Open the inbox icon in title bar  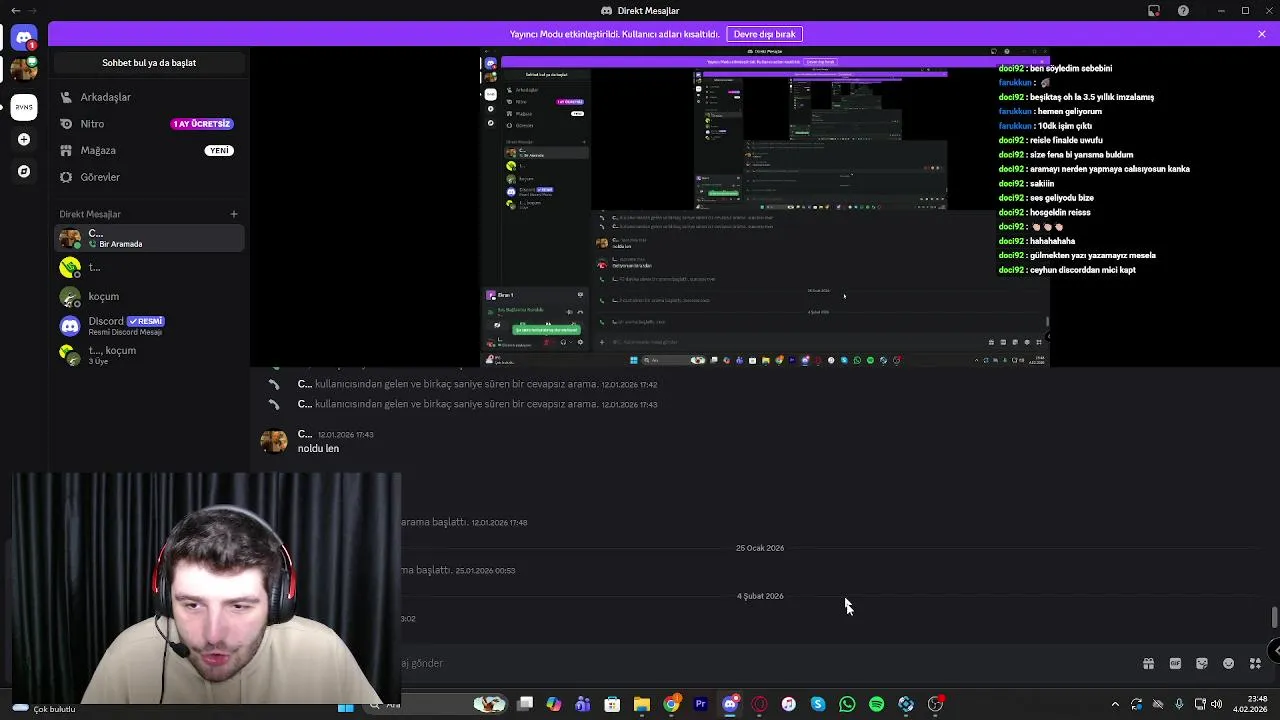[x=1154, y=11]
